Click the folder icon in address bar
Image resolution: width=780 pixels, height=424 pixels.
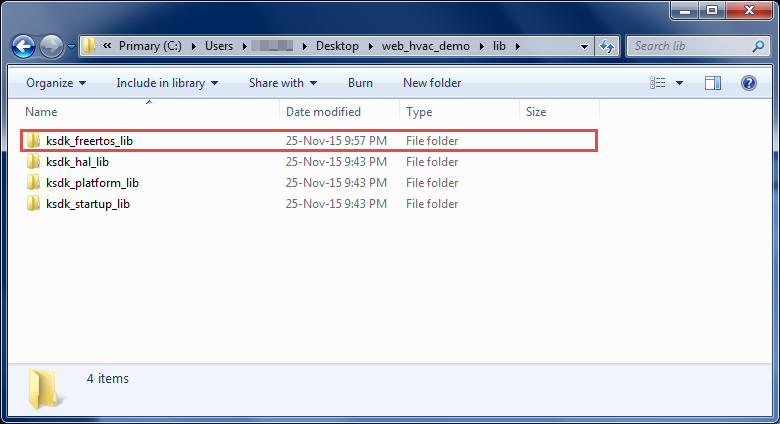(89, 46)
